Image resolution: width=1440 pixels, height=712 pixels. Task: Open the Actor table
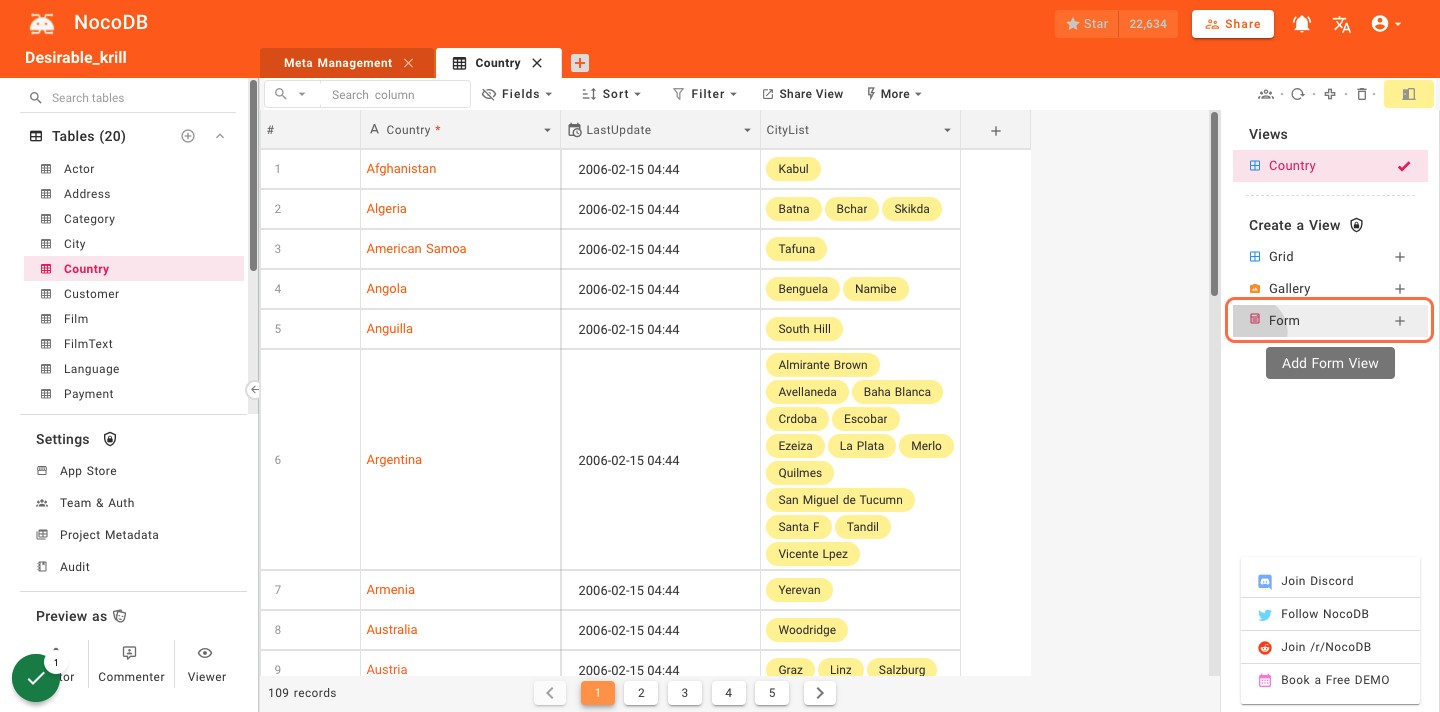(x=134, y=169)
